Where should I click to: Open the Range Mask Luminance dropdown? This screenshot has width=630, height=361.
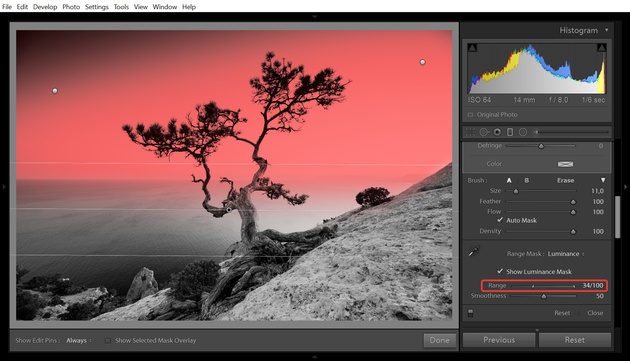[x=566, y=254]
